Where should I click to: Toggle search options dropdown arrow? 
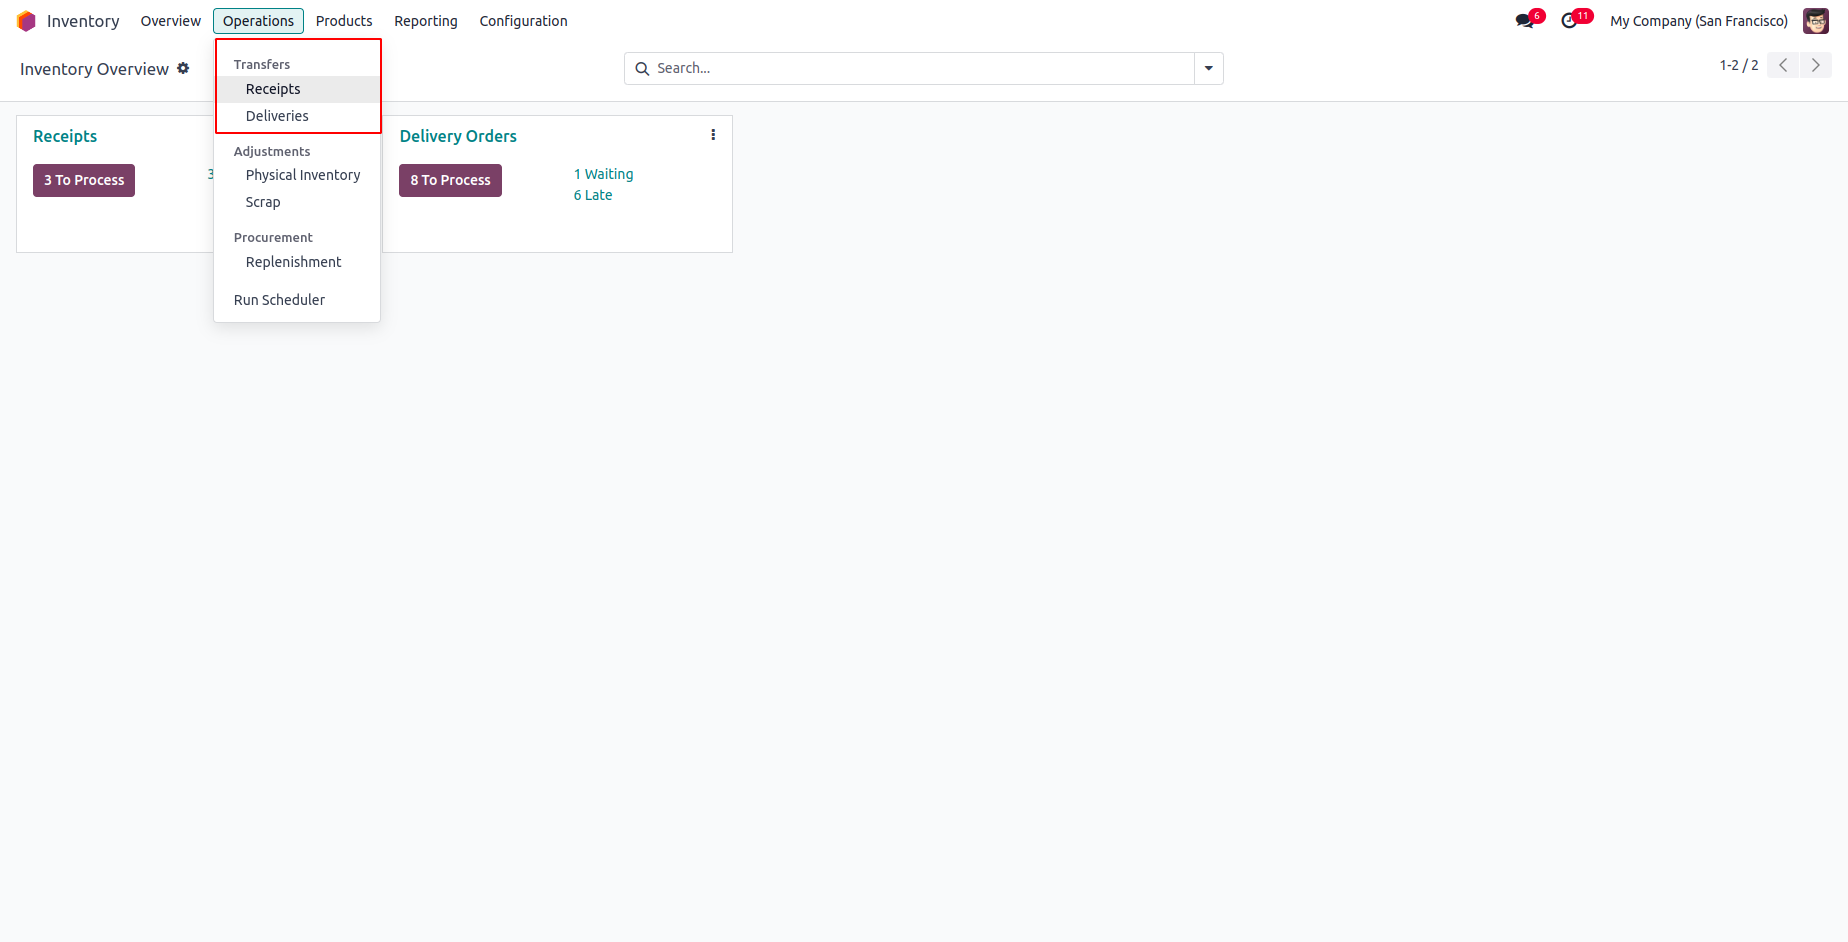(x=1209, y=68)
